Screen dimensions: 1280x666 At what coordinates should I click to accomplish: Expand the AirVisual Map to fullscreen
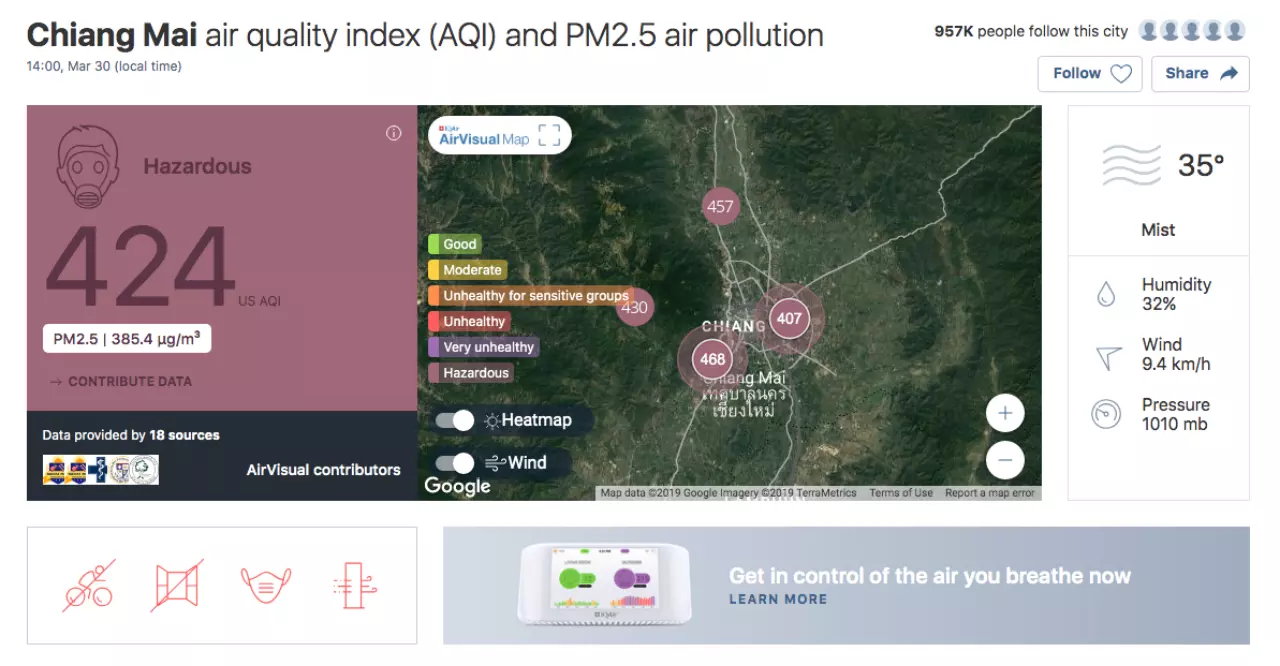549,135
